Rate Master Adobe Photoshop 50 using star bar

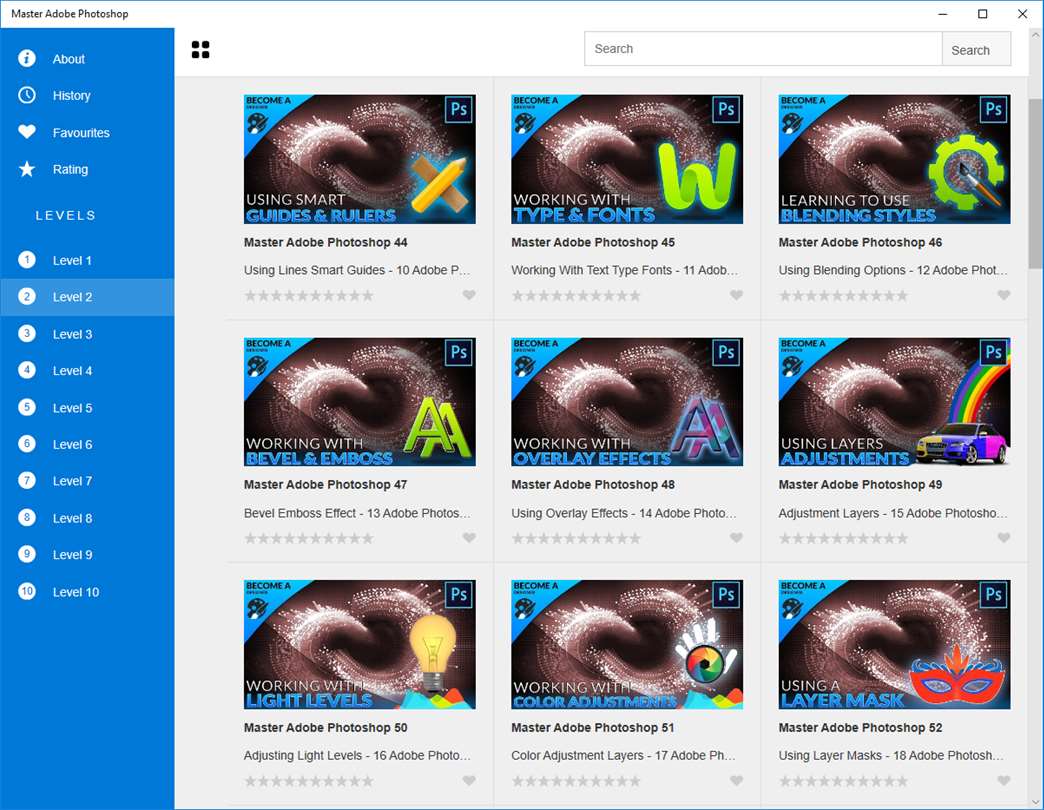[x=309, y=781]
